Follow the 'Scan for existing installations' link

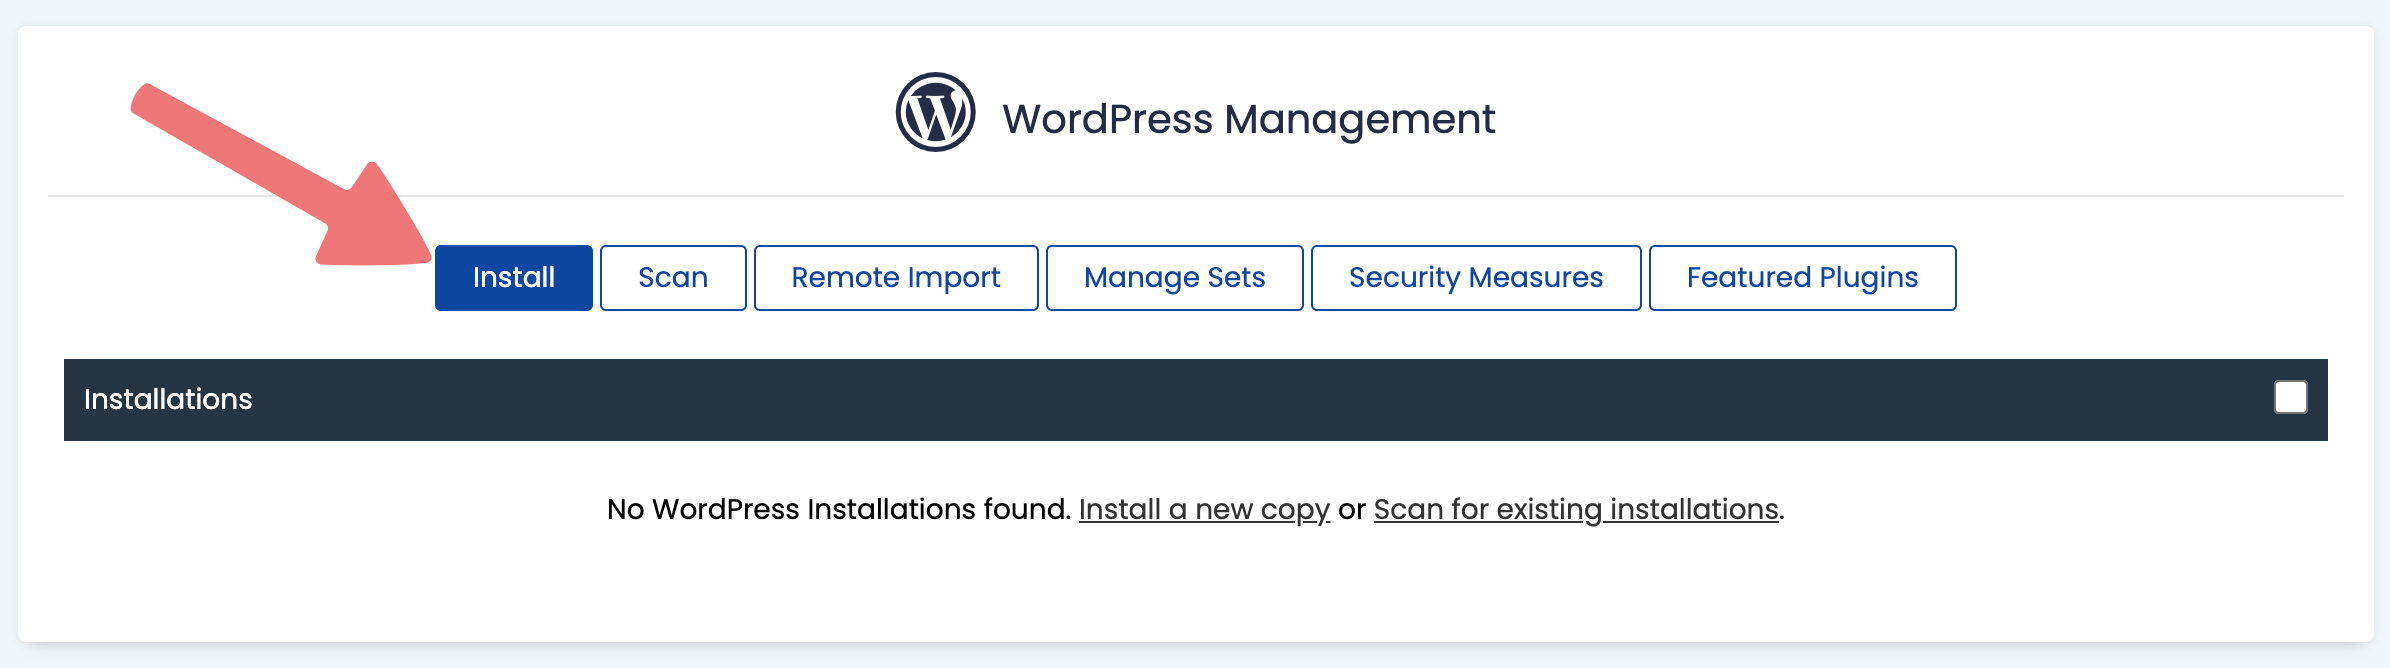[1576, 510]
